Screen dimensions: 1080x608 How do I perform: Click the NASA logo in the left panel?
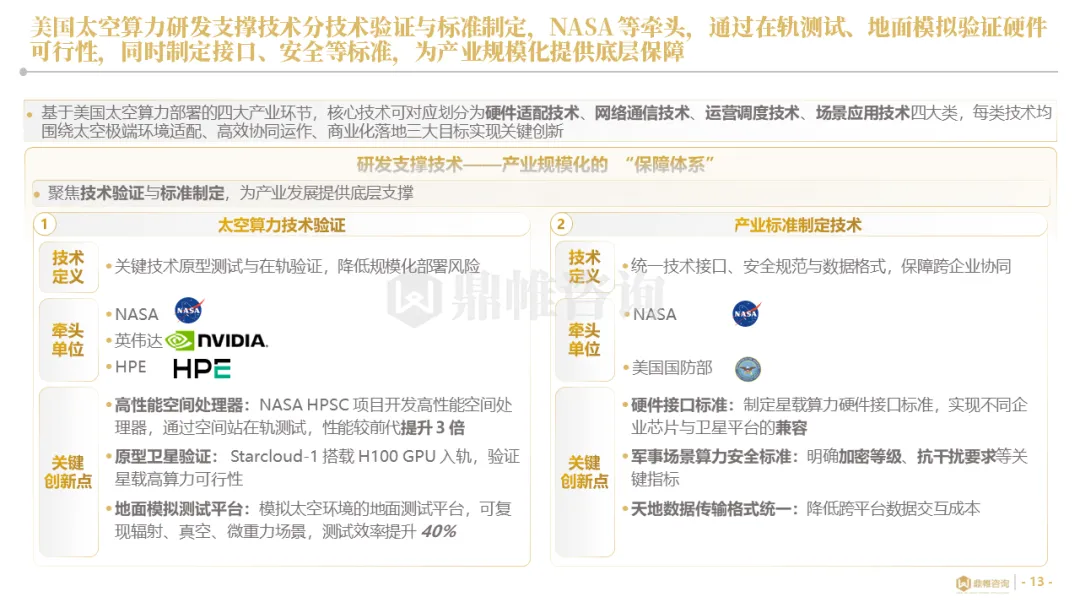[189, 310]
